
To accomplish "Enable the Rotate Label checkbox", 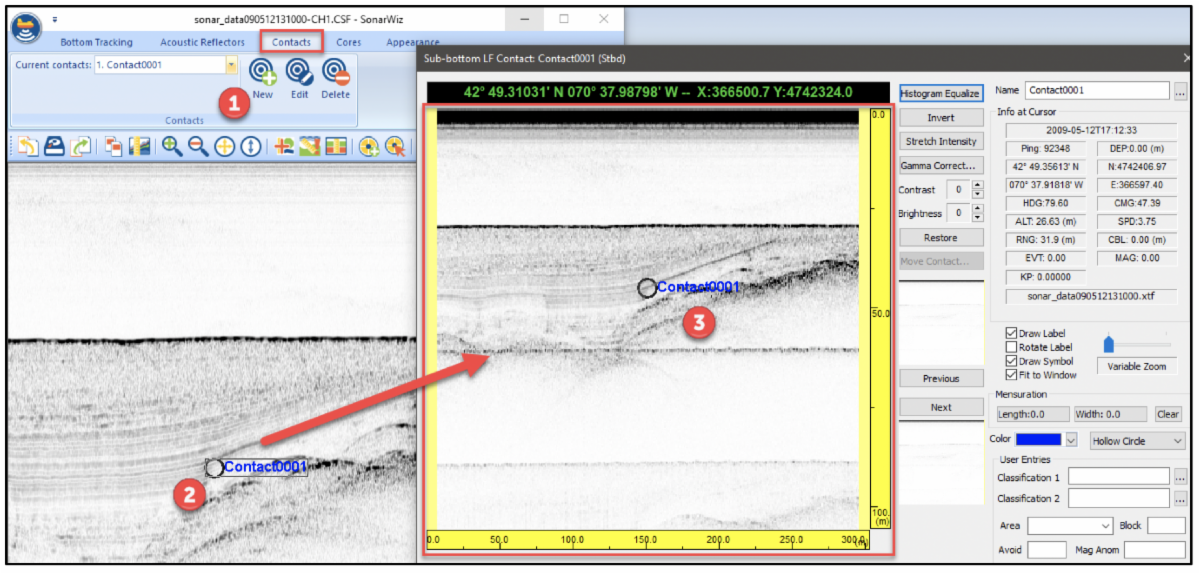I will click(x=1011, y=347).
